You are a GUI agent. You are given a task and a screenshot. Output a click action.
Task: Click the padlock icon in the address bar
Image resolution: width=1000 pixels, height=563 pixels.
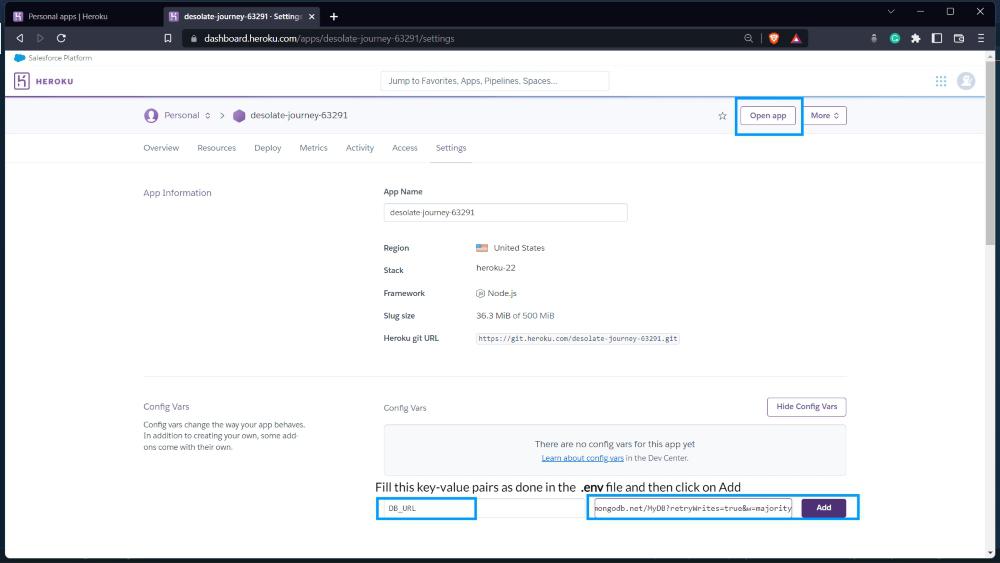194,38
